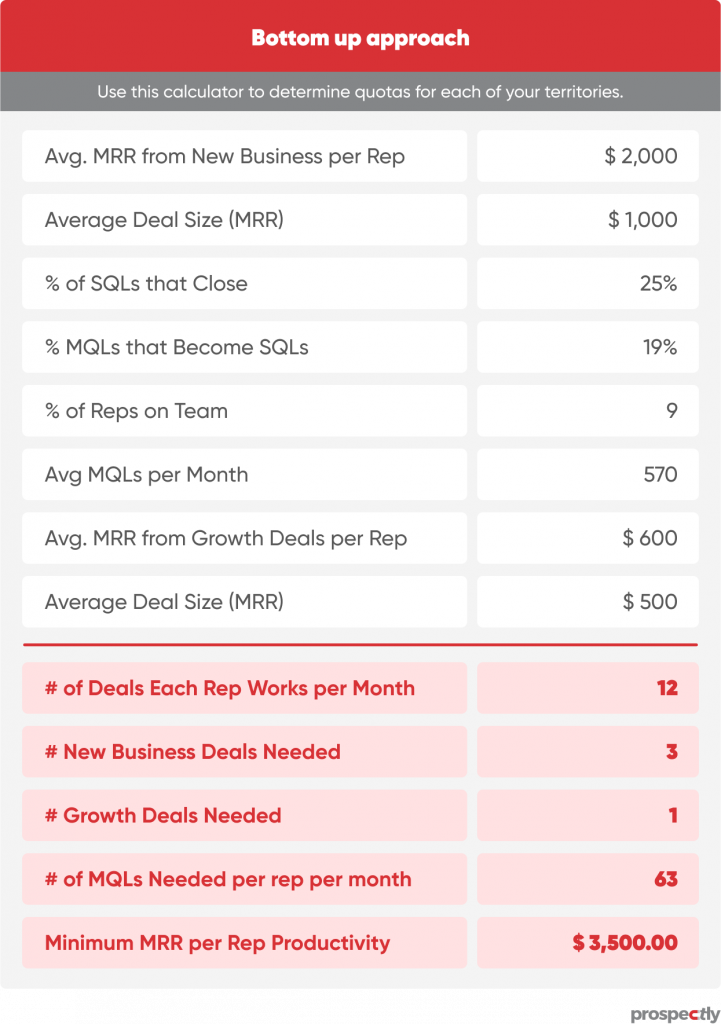Click the "Avg. MRR from New Business per Rep" label
The image size is (721, 1024).
(x=225, y=156)
